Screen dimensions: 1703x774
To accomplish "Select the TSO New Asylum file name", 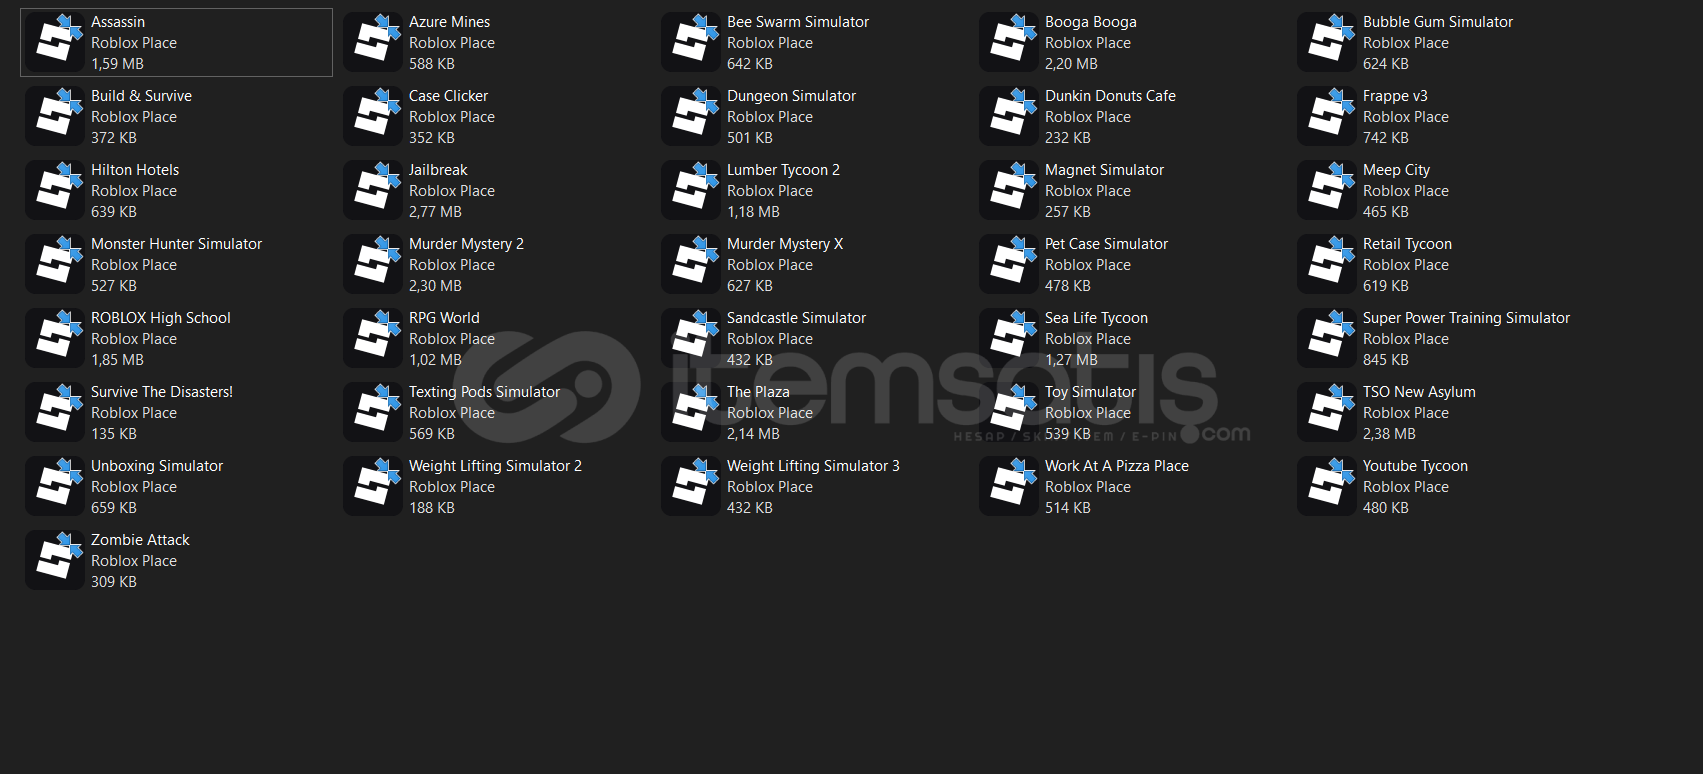I will coord(1419,392).
